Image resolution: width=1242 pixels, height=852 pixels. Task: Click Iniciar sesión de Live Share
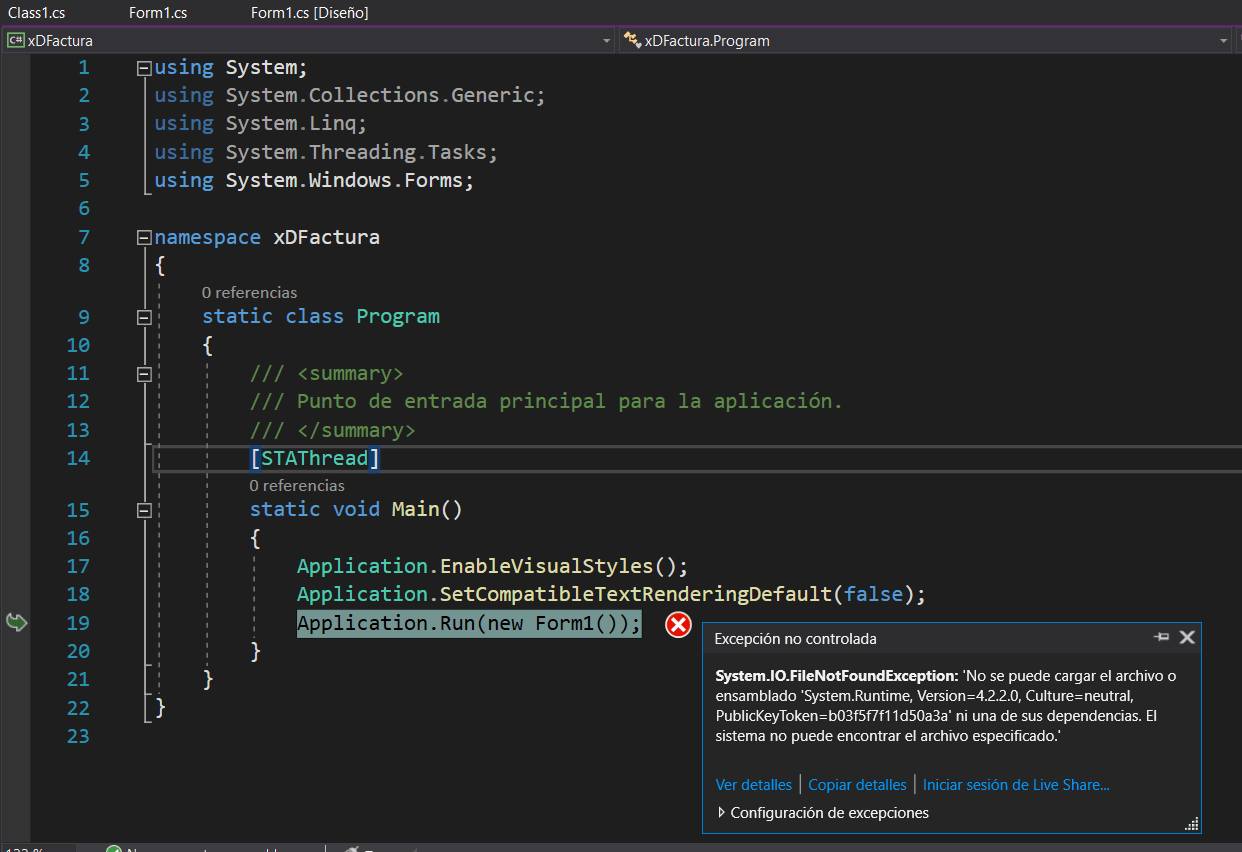(1016, 784)
